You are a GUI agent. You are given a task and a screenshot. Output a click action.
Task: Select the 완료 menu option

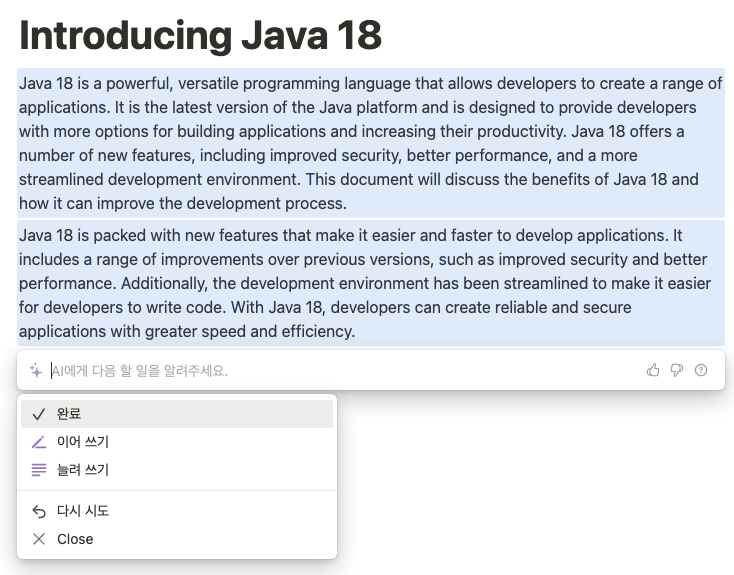pos(177,414)
